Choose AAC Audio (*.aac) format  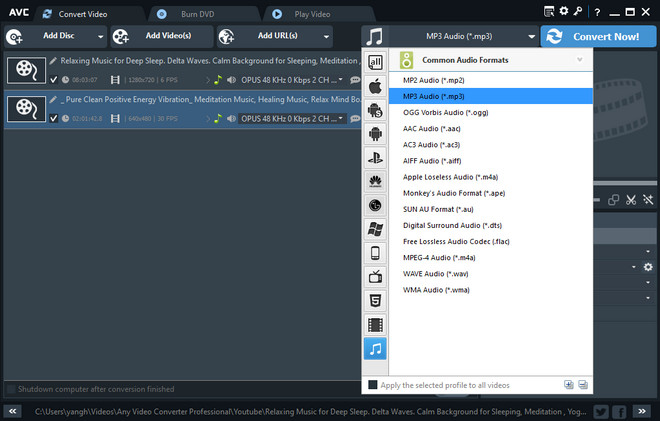coord(490,128)
